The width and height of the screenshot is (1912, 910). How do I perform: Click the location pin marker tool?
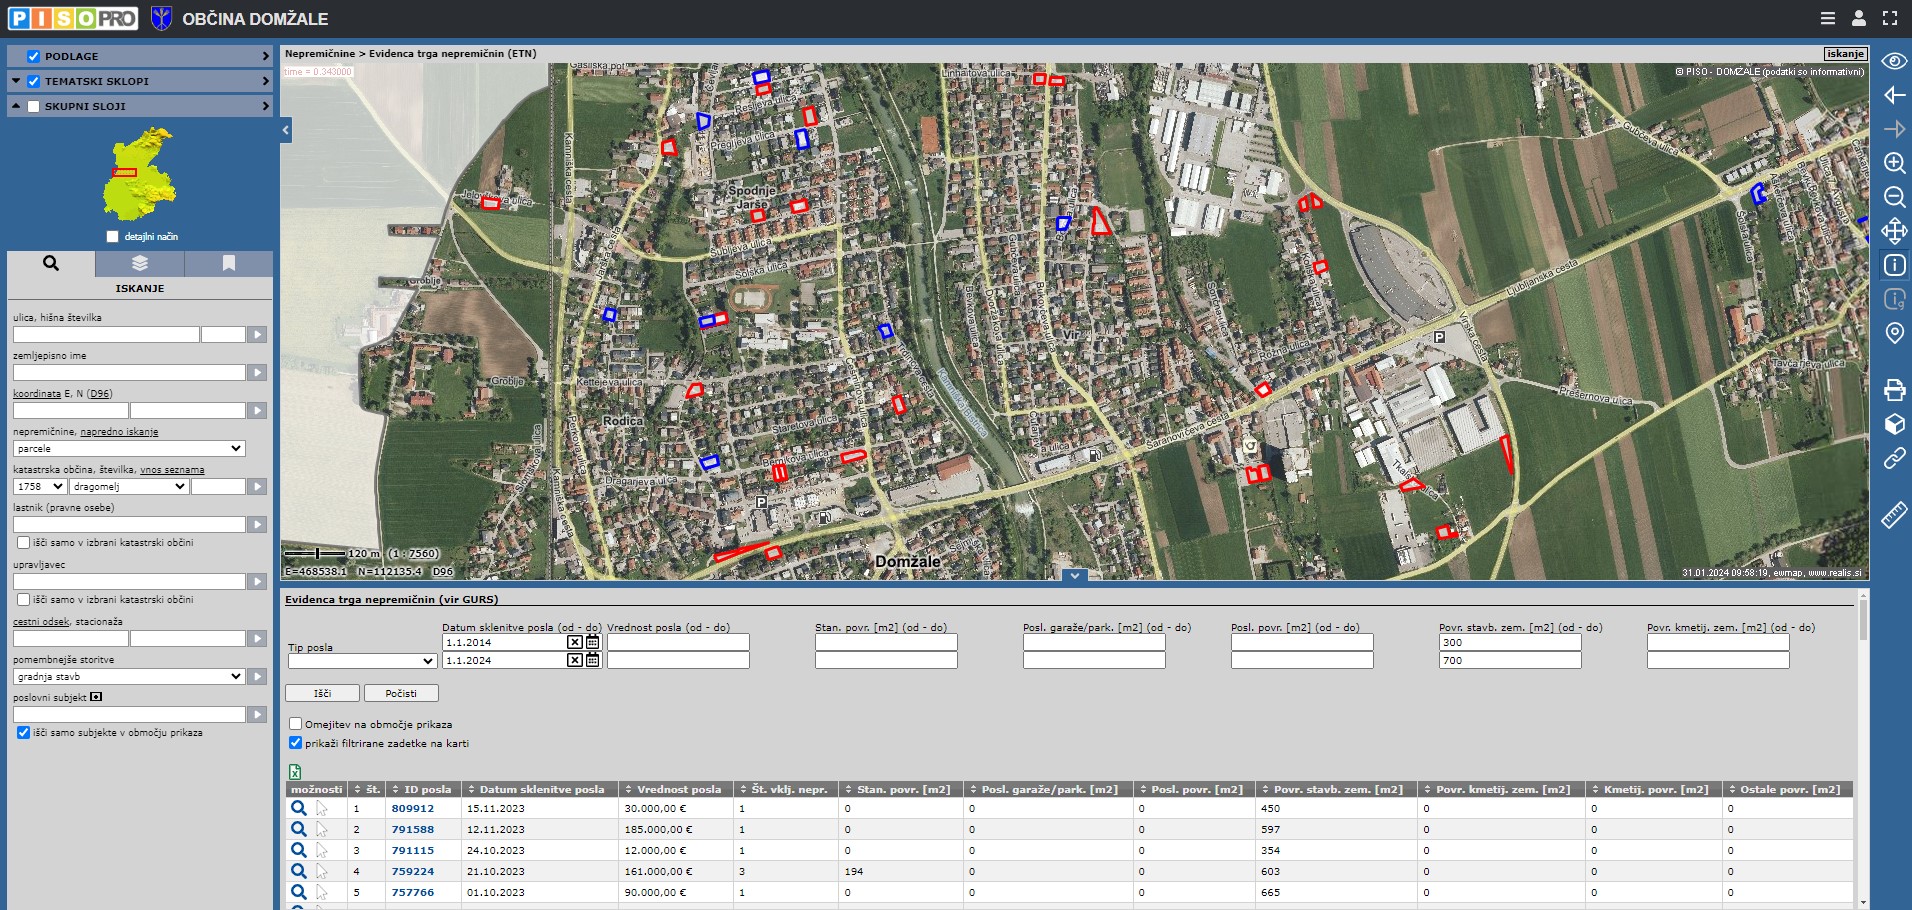coord(1894,333)
